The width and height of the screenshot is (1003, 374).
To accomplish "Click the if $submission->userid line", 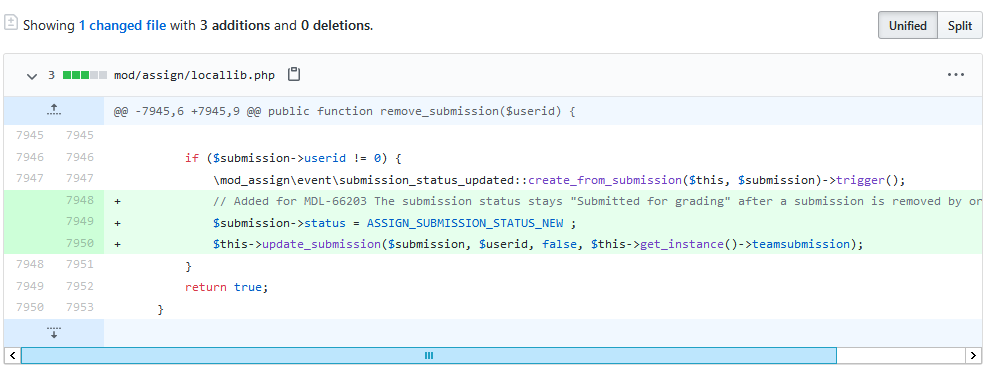I will tap(293, 158).
